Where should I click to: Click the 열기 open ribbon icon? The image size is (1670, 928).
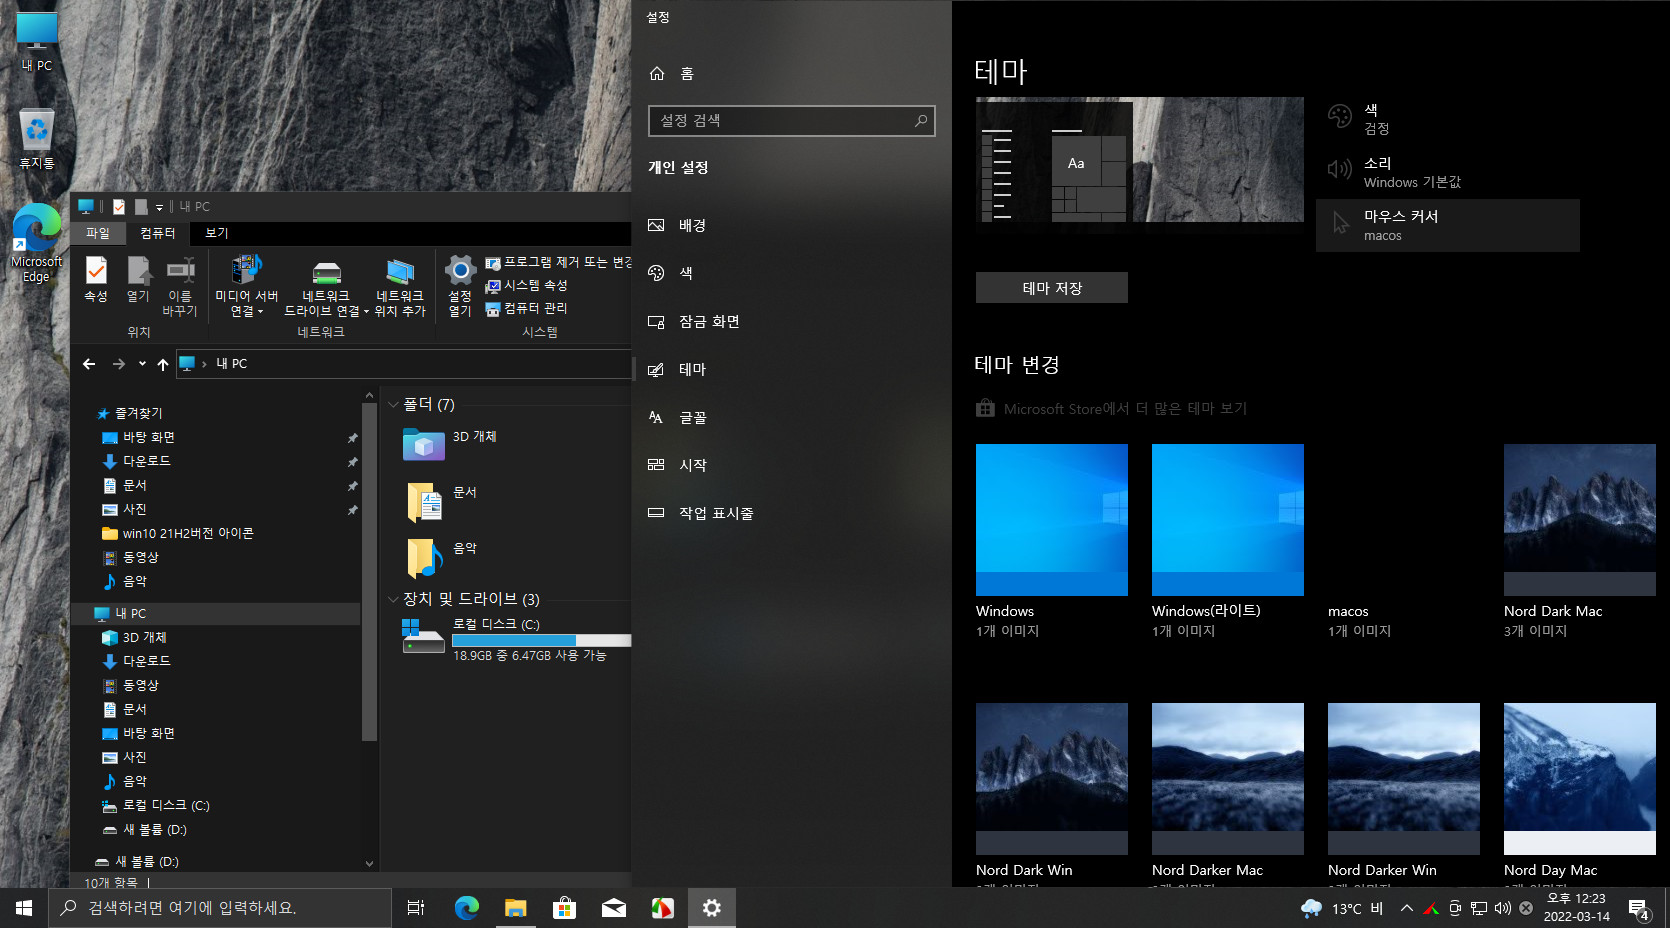coord(138,279)
